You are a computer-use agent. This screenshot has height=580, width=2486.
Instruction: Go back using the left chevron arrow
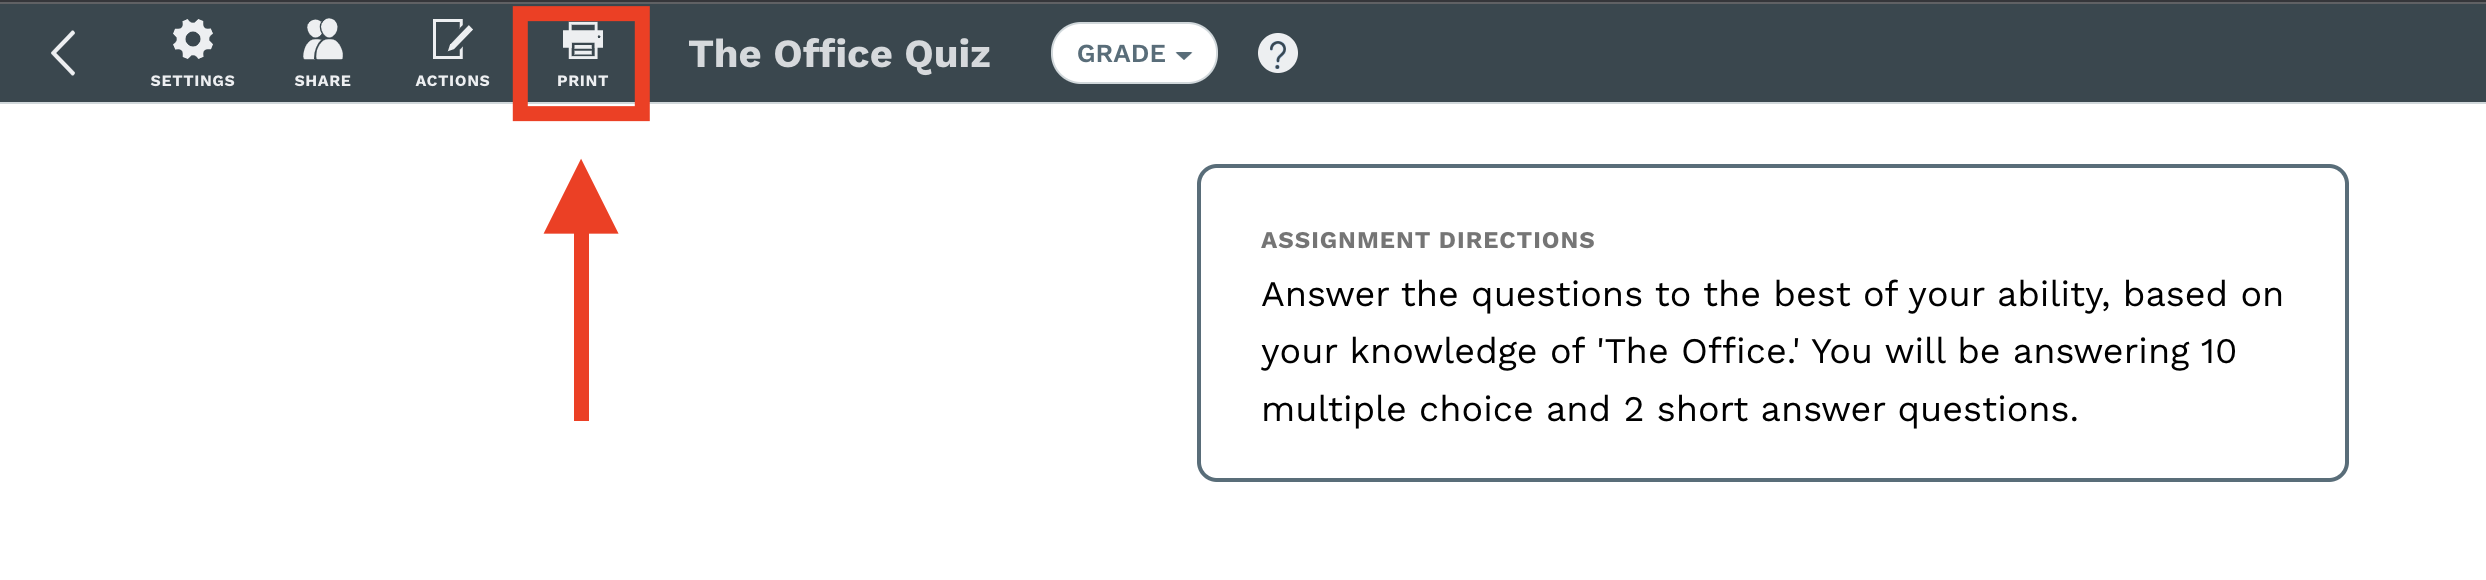[x=63, y=53]
